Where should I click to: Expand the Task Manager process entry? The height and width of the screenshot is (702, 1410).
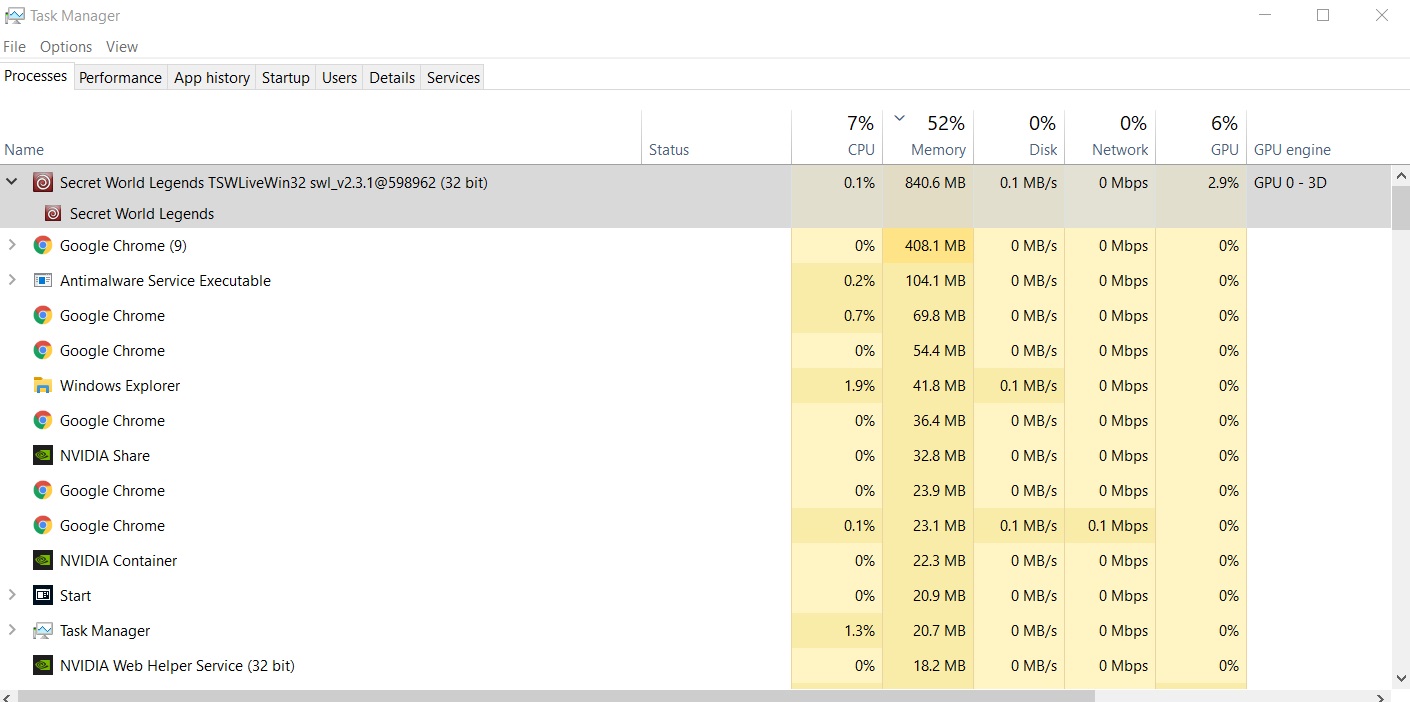coord(12,630)
